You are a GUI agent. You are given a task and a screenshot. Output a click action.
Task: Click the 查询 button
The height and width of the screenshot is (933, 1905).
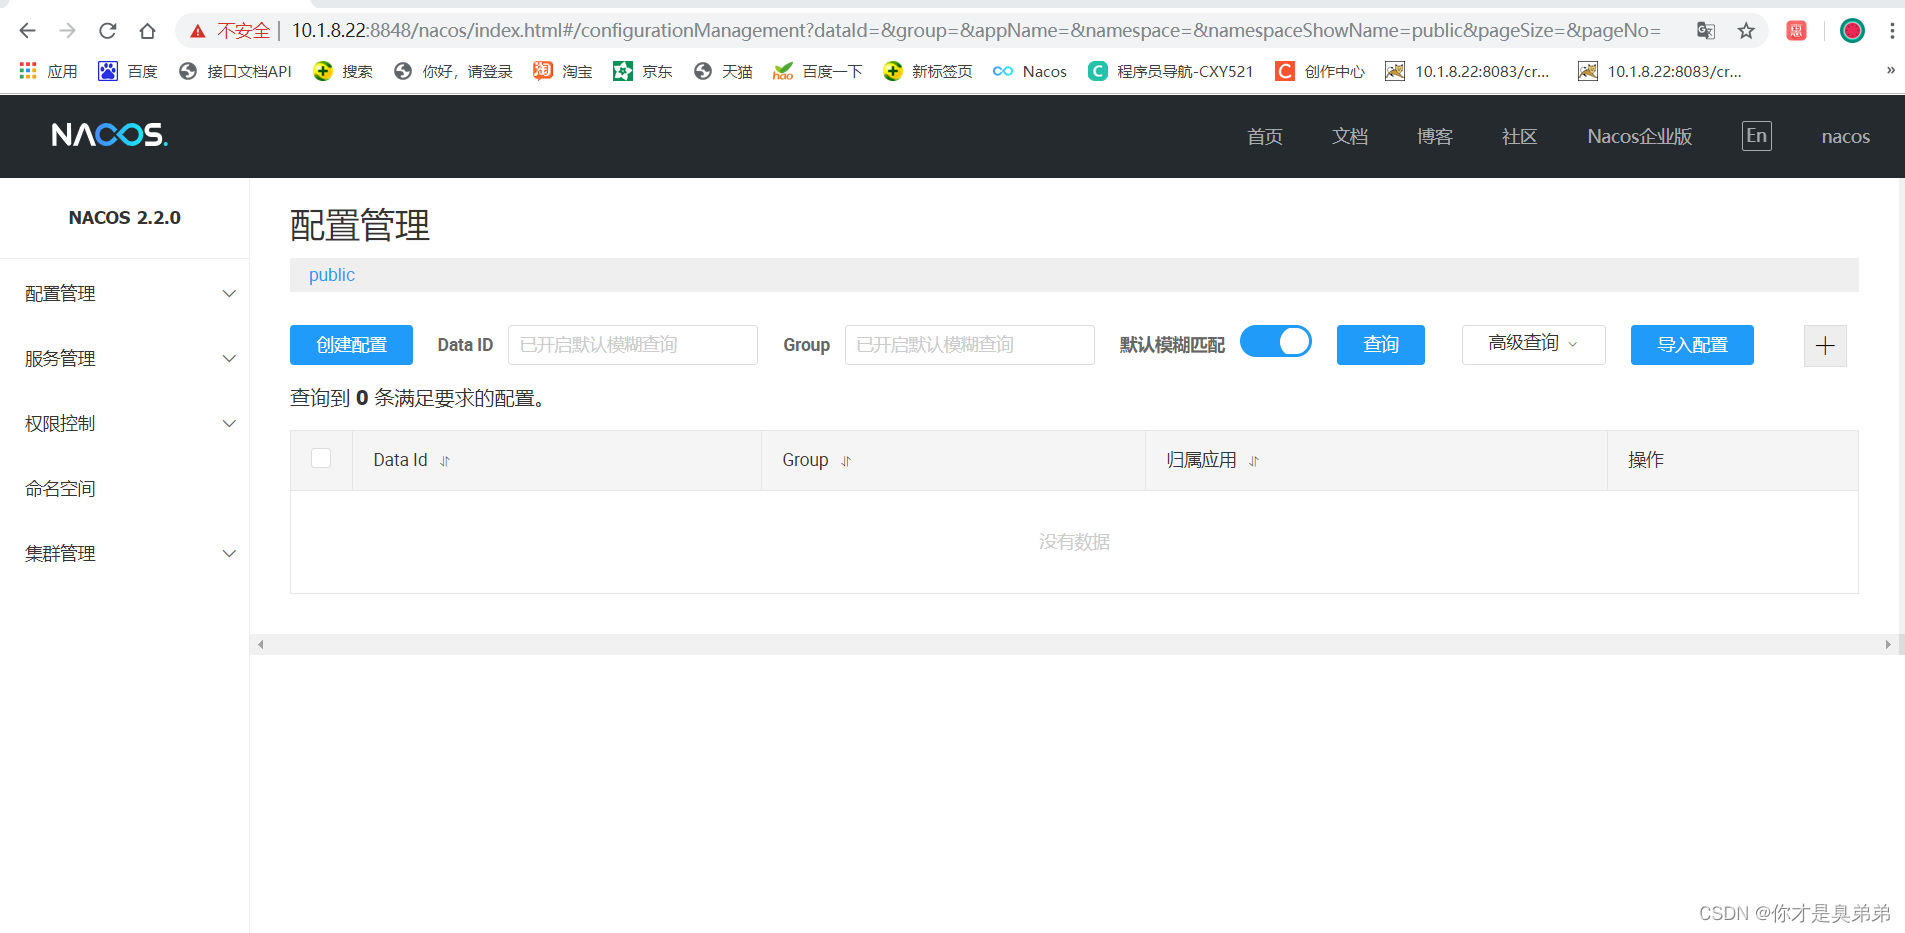pyautogui.click(x=1381, y=345)
